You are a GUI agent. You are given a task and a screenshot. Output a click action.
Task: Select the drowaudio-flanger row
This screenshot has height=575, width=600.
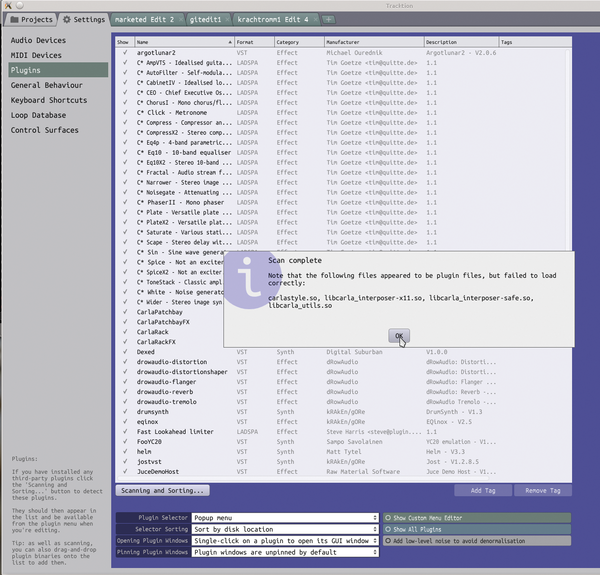pyautogui.click(x=341, y=382)
